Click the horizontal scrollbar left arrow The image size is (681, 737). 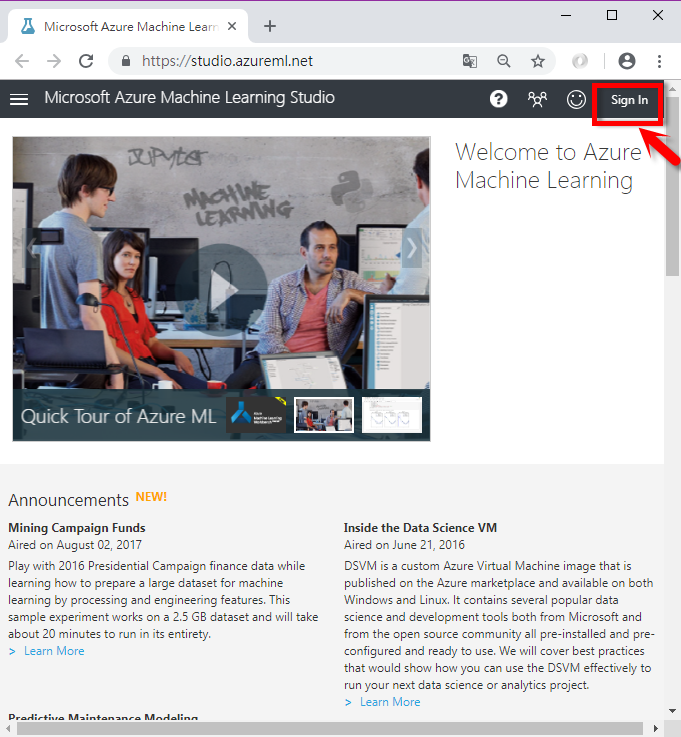(8, 729)
